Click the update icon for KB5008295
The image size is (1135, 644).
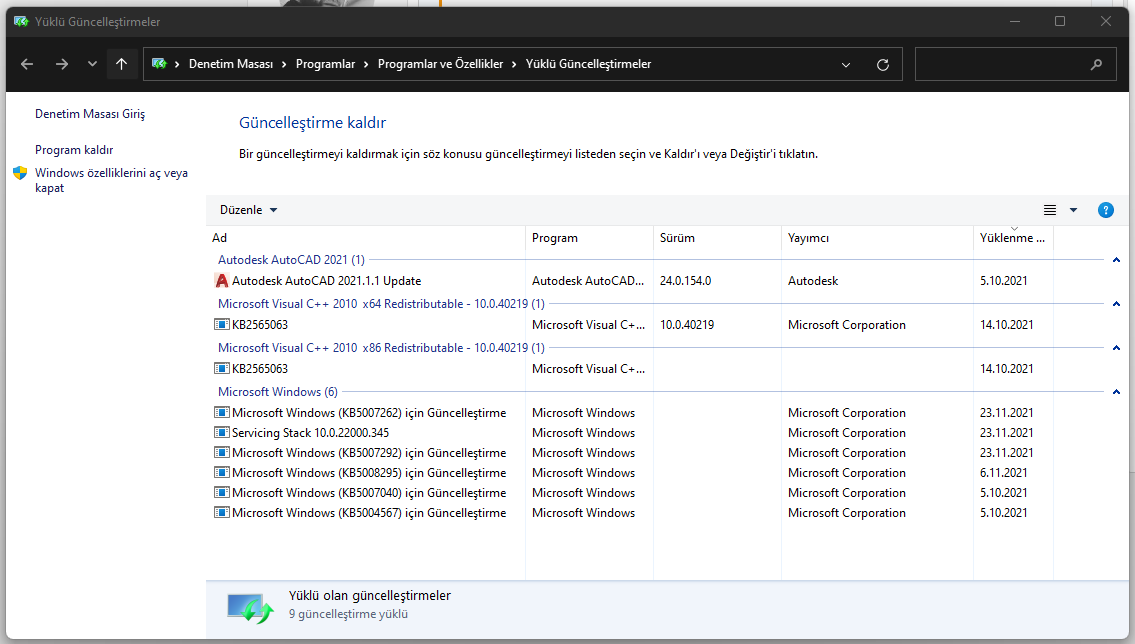coord(221,473)
